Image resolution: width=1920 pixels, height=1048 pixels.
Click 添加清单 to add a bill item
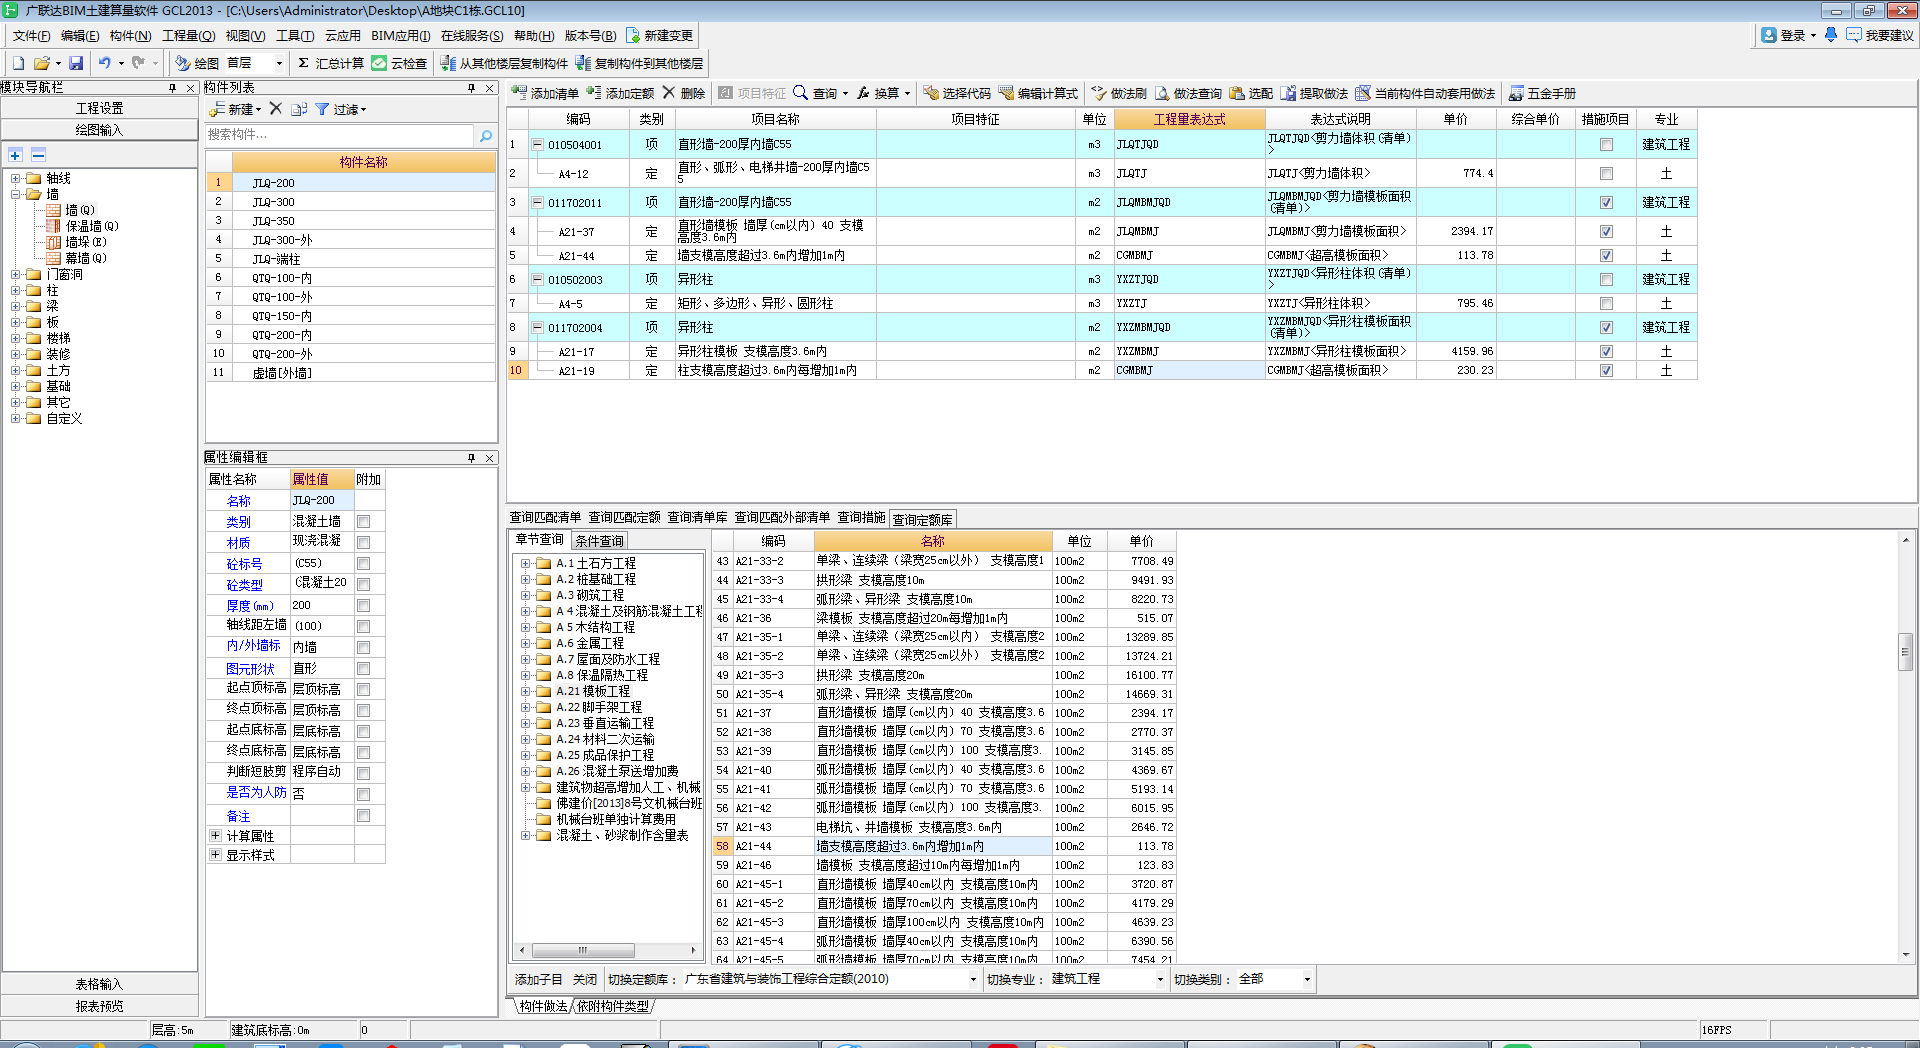546,93
